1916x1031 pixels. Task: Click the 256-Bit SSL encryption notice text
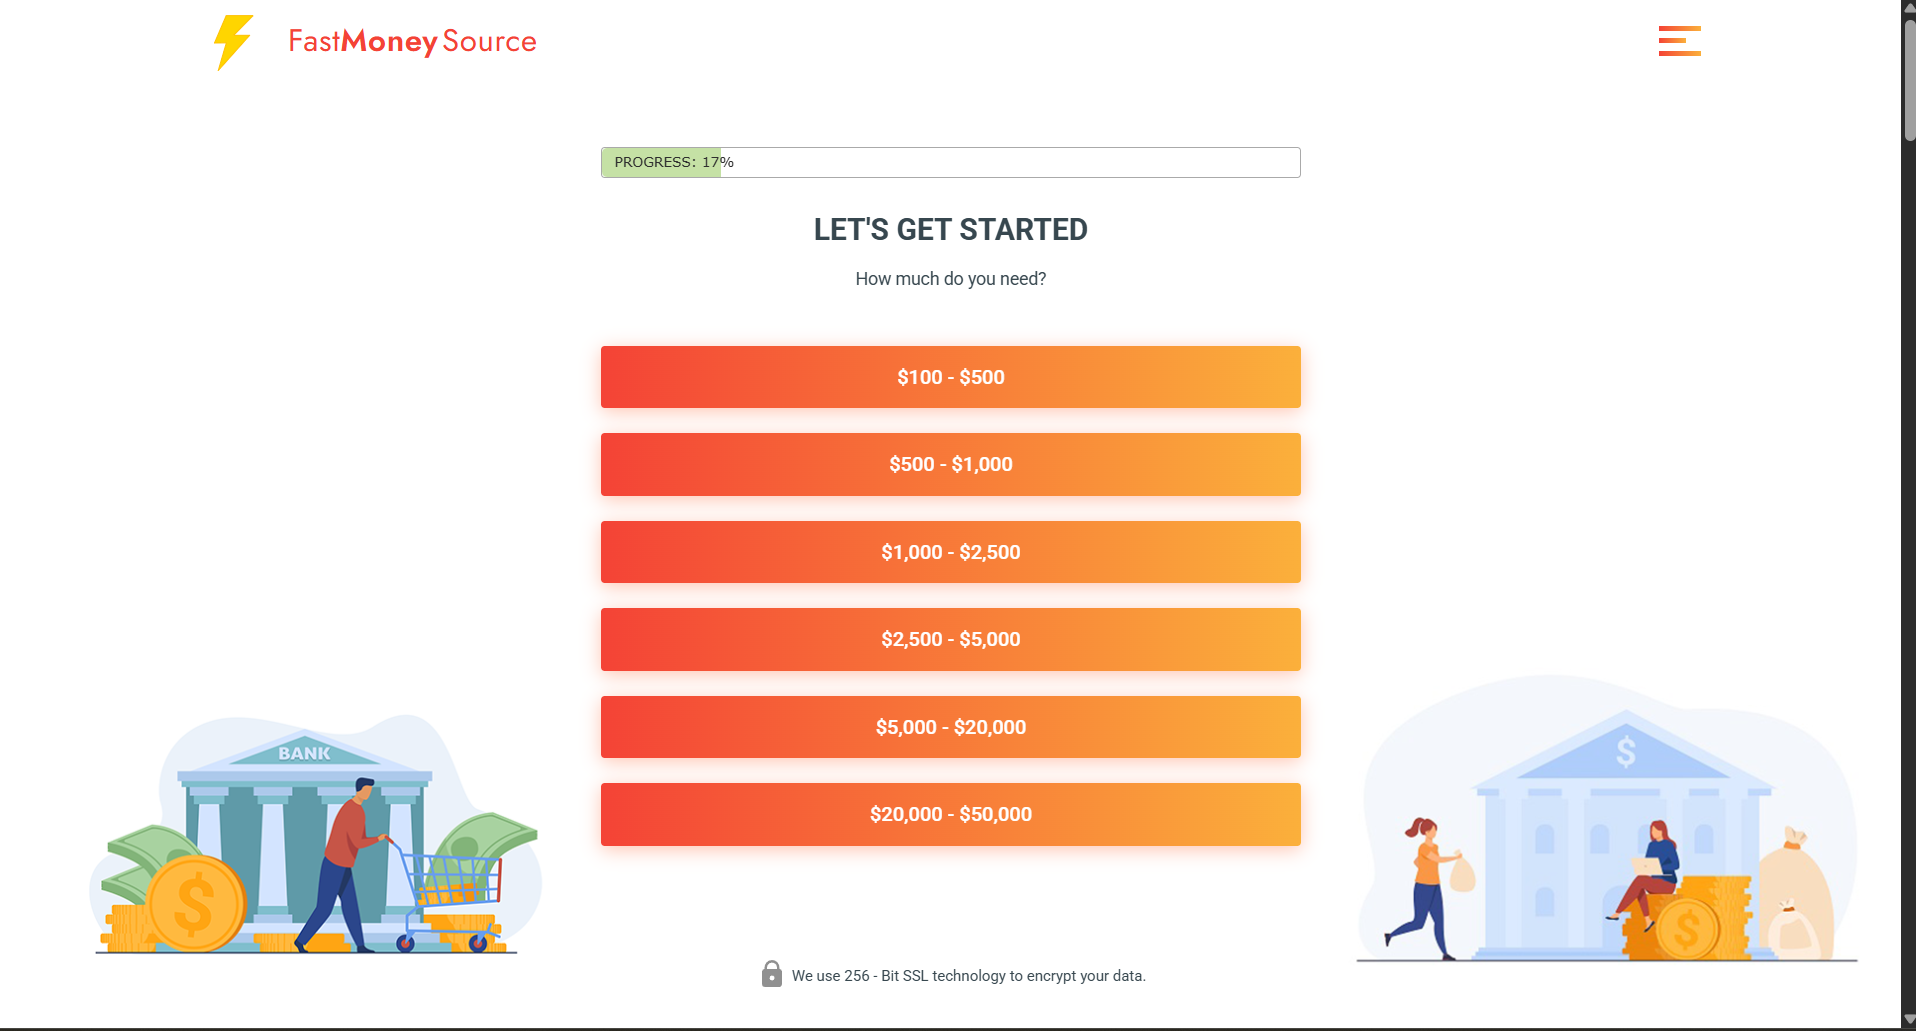(969, 976)
